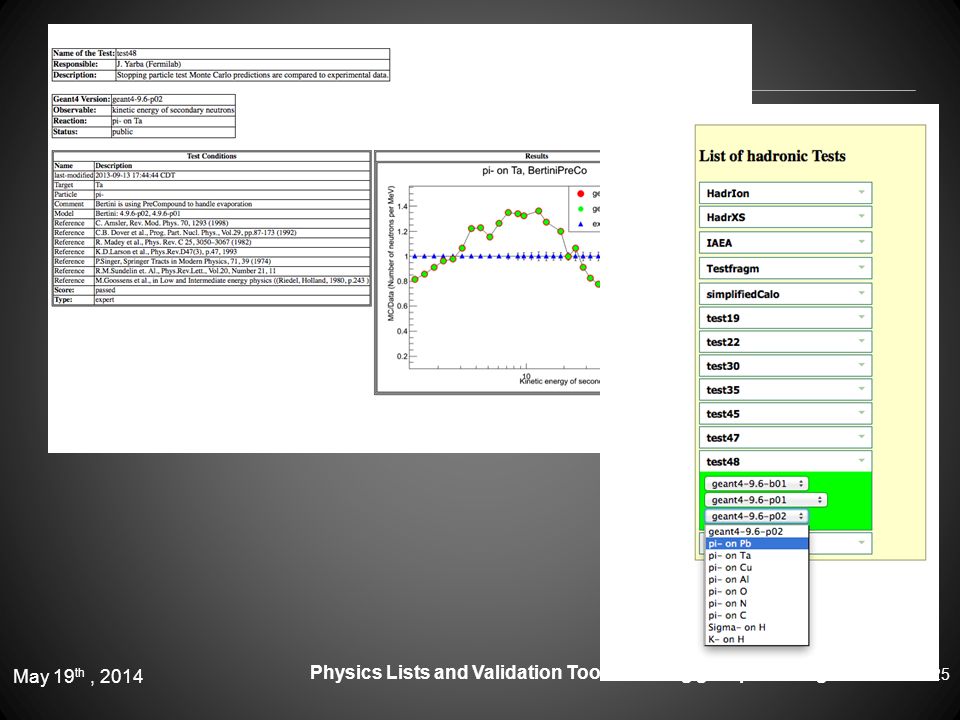Click the last-modified '2013-09-13' cell
Screen dimensions: 960x720
[x=231, y=175]
